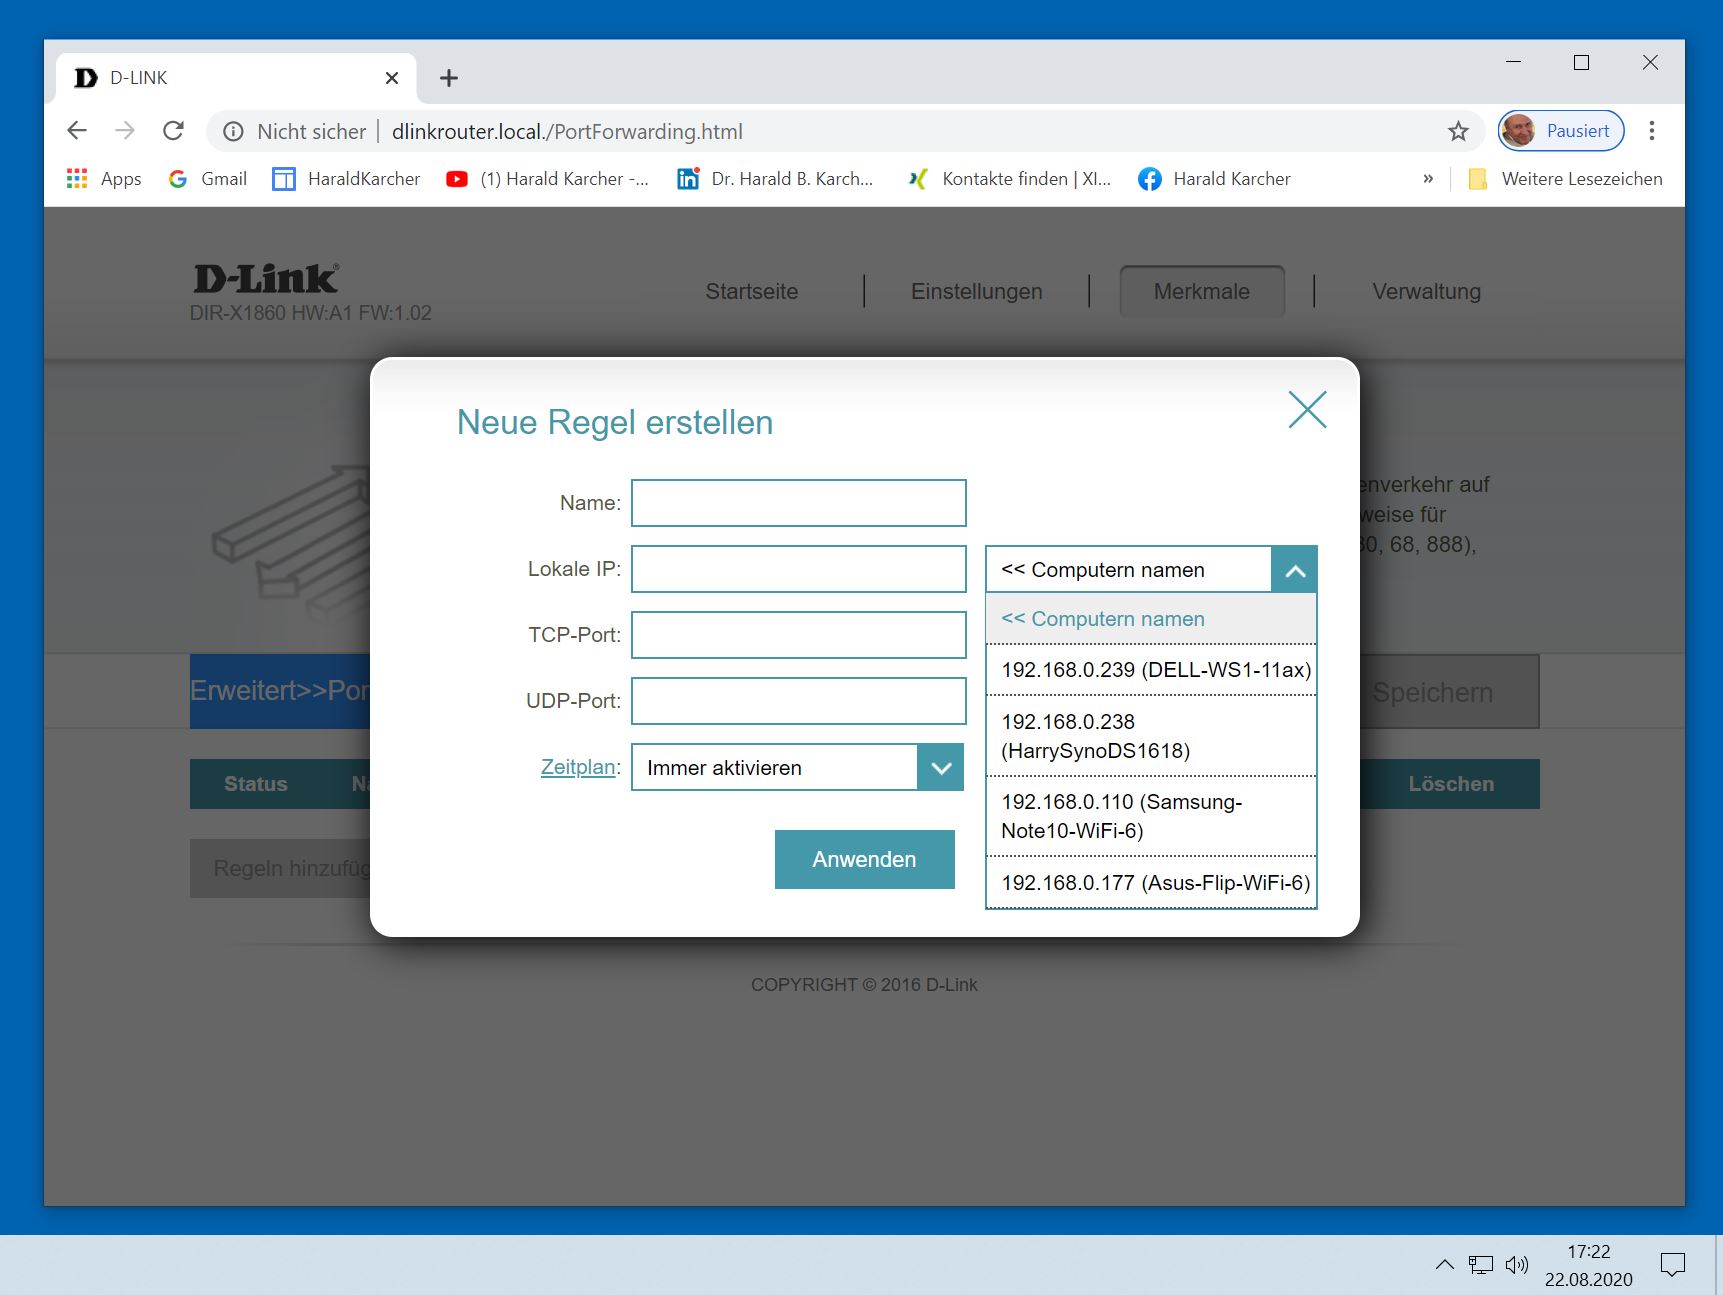
Task: Expand the hidden bookmarks chevron
Action: [x=1428, y=179]
